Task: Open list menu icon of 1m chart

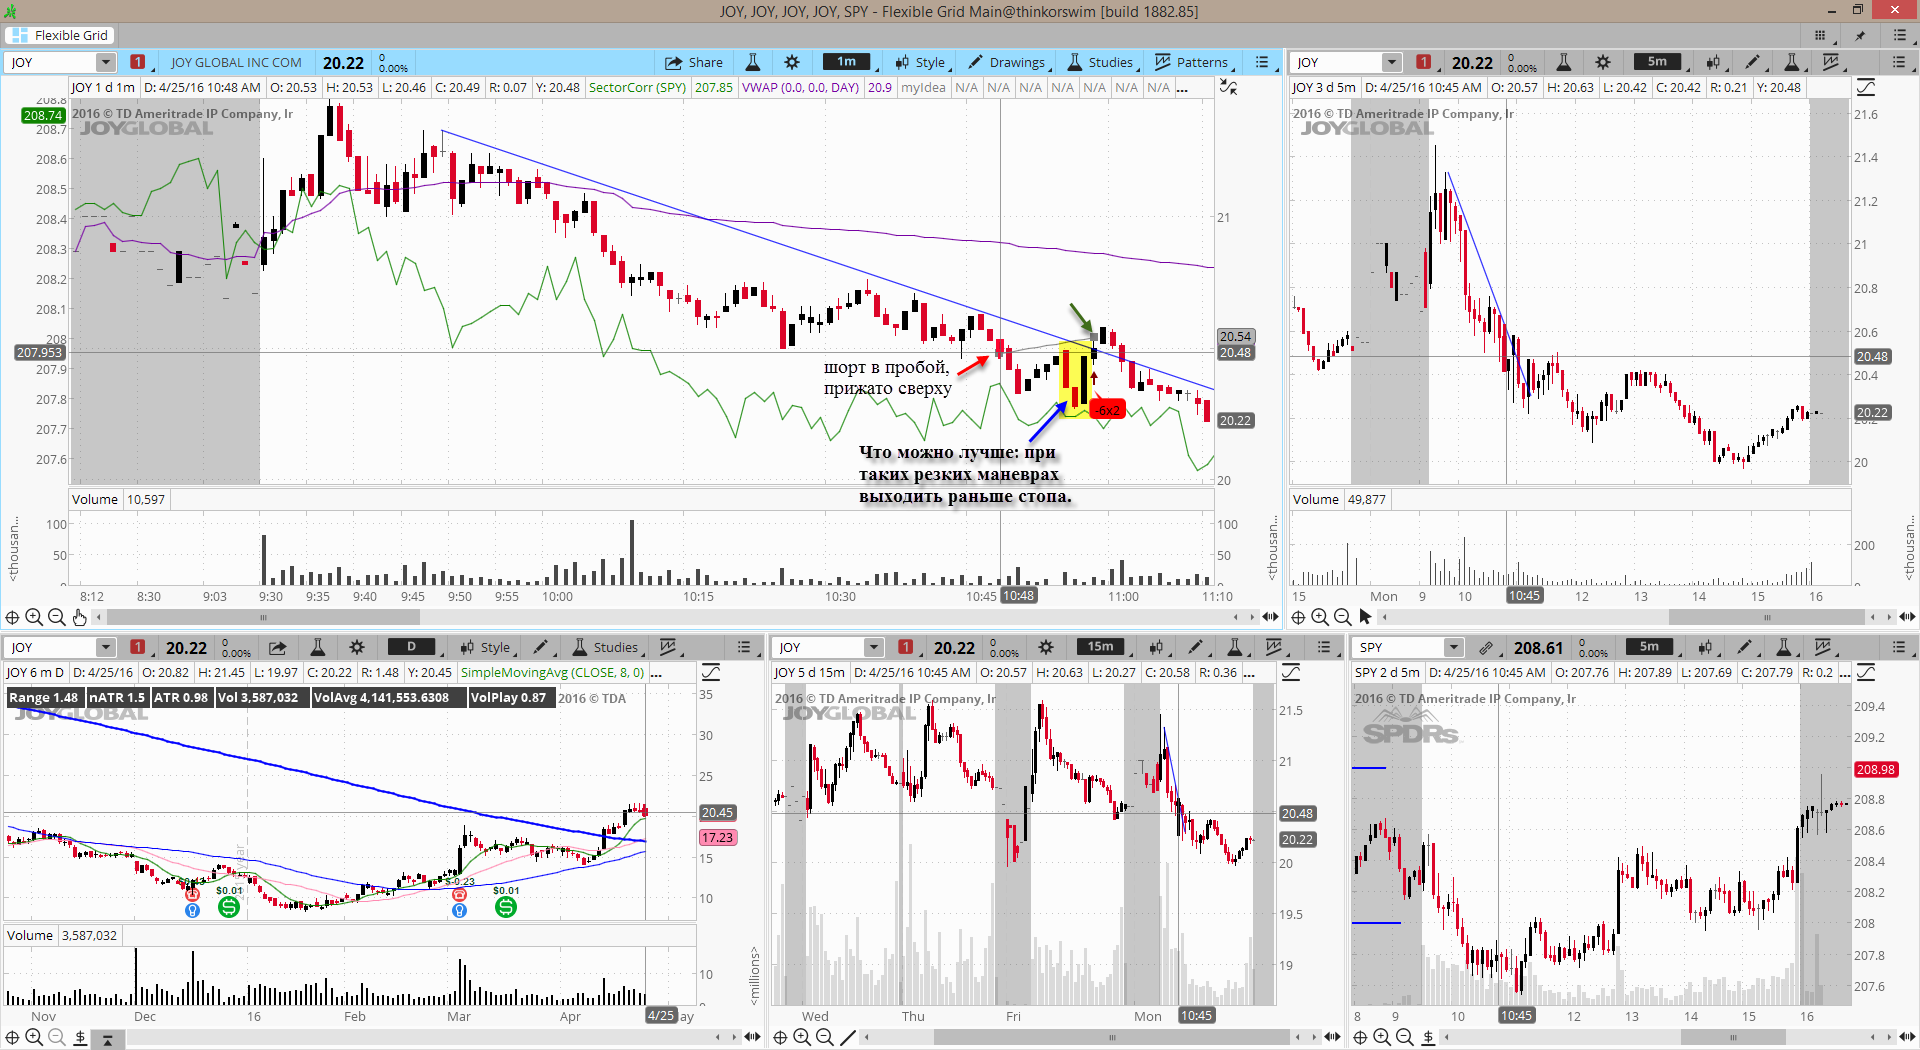Action: [1262, 62]
